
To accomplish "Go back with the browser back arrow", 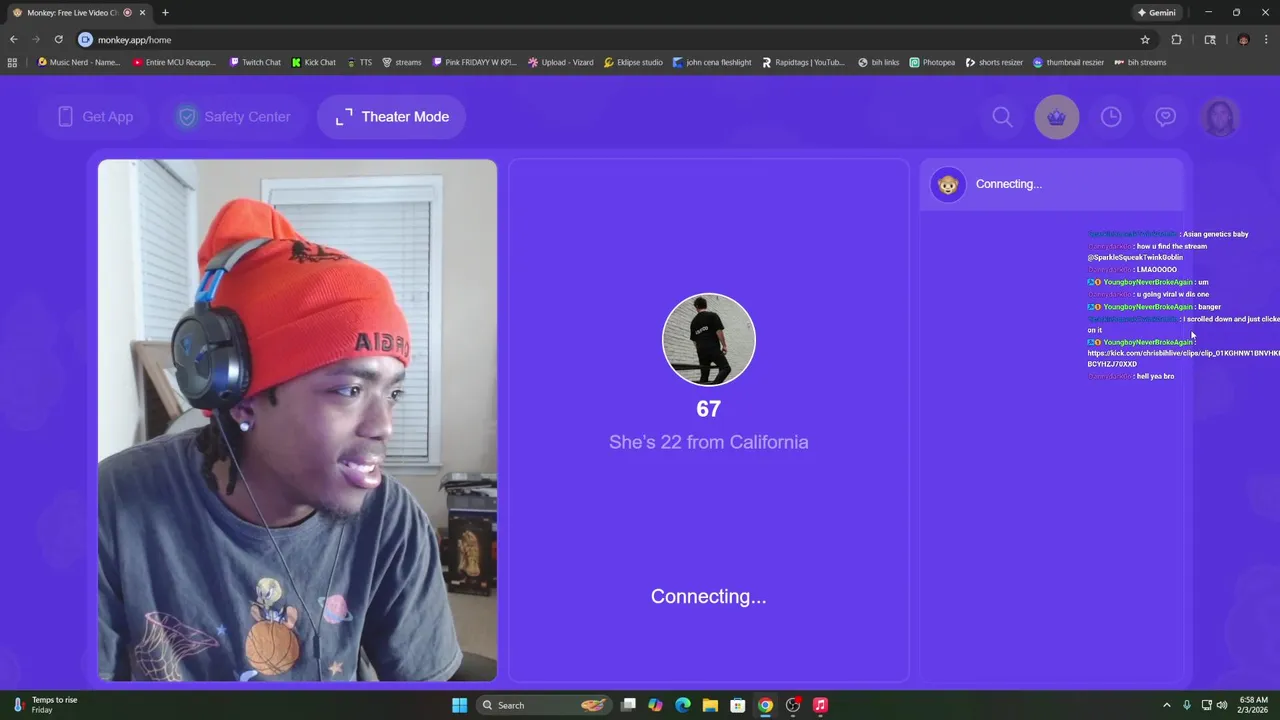I will pyautogui.click(x=13, y=40).
